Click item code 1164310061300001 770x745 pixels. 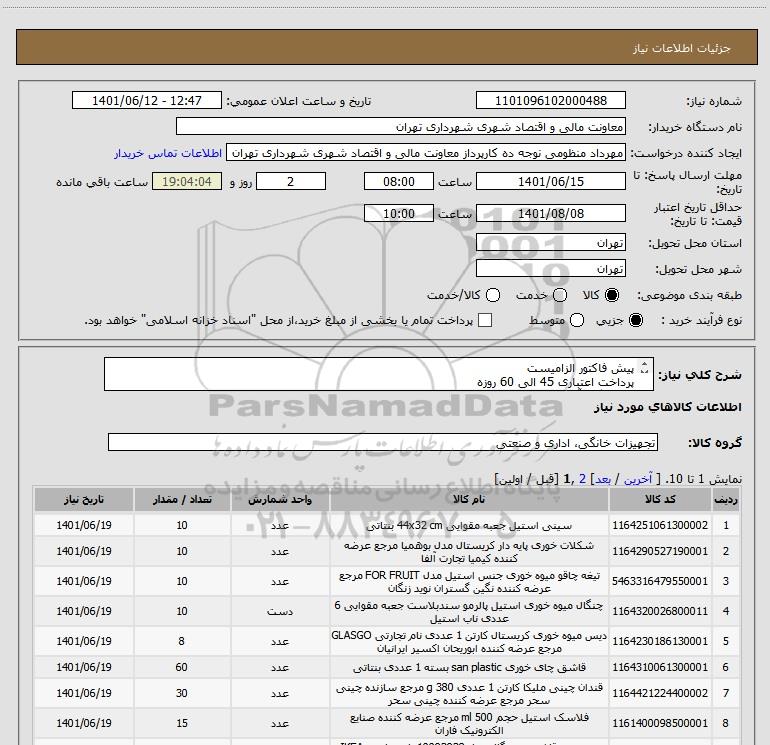[x=660, y=667]
